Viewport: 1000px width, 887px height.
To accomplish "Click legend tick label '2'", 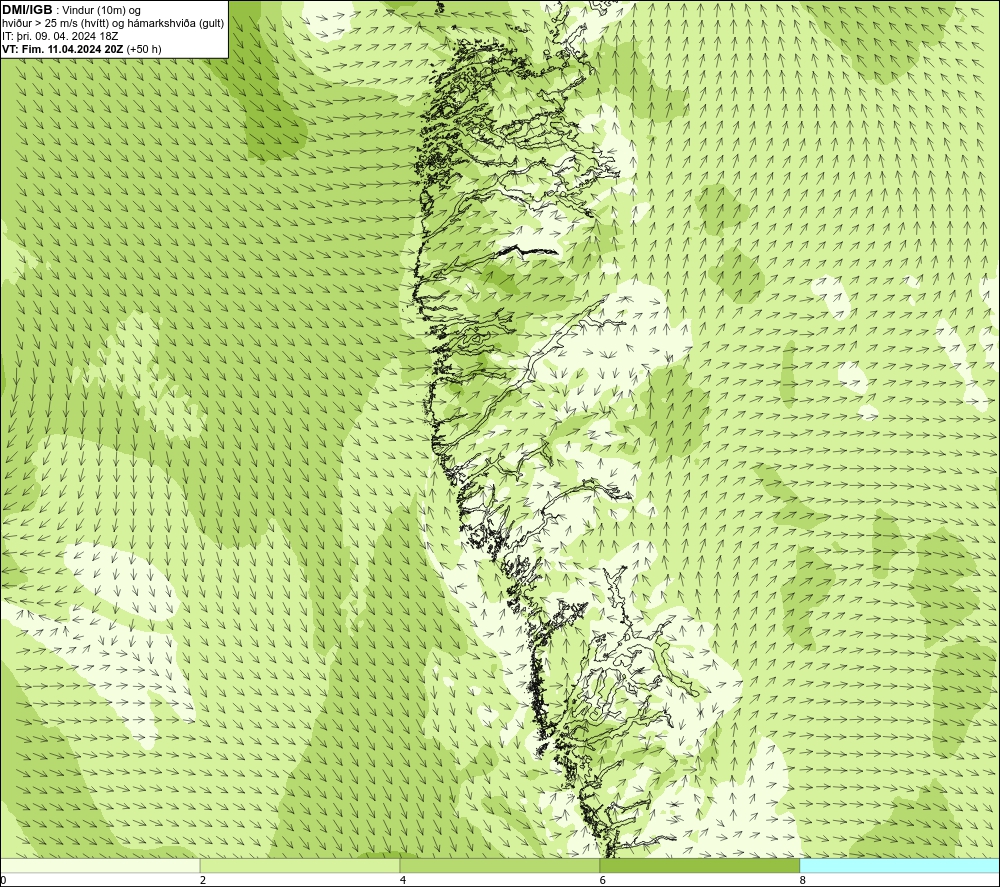I will (203, 880).
